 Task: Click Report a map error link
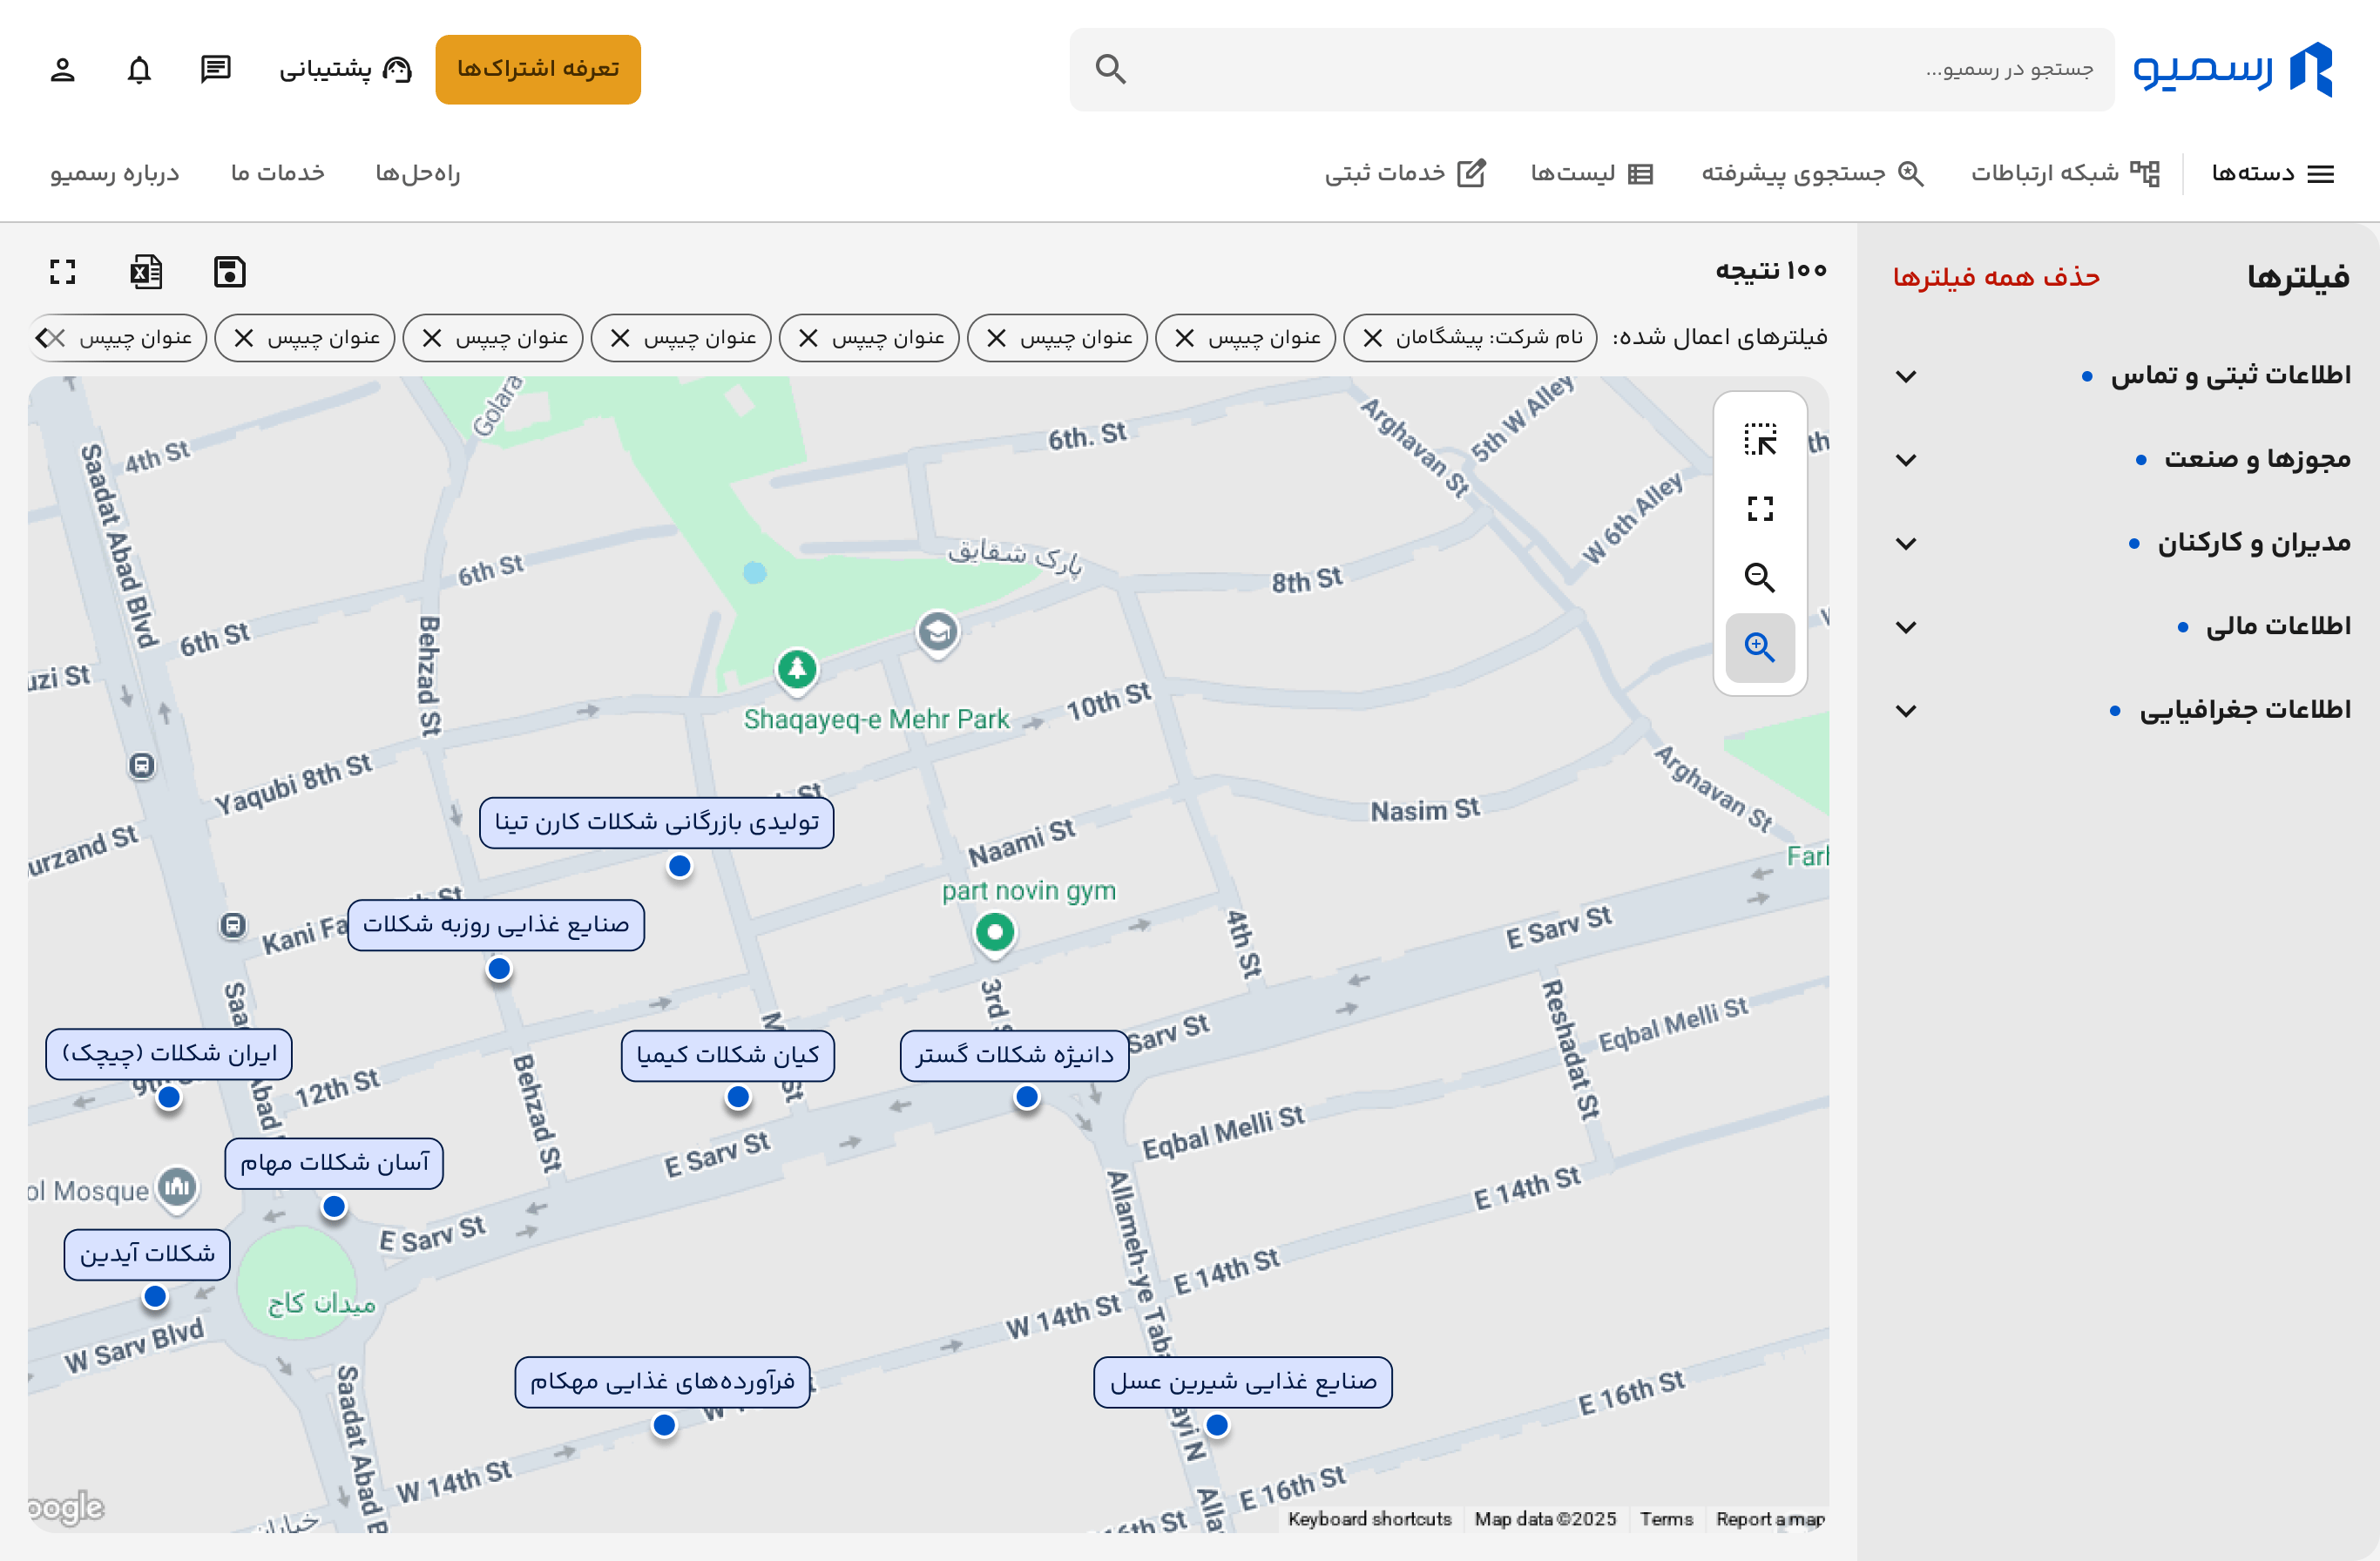pos(1770,1519)
